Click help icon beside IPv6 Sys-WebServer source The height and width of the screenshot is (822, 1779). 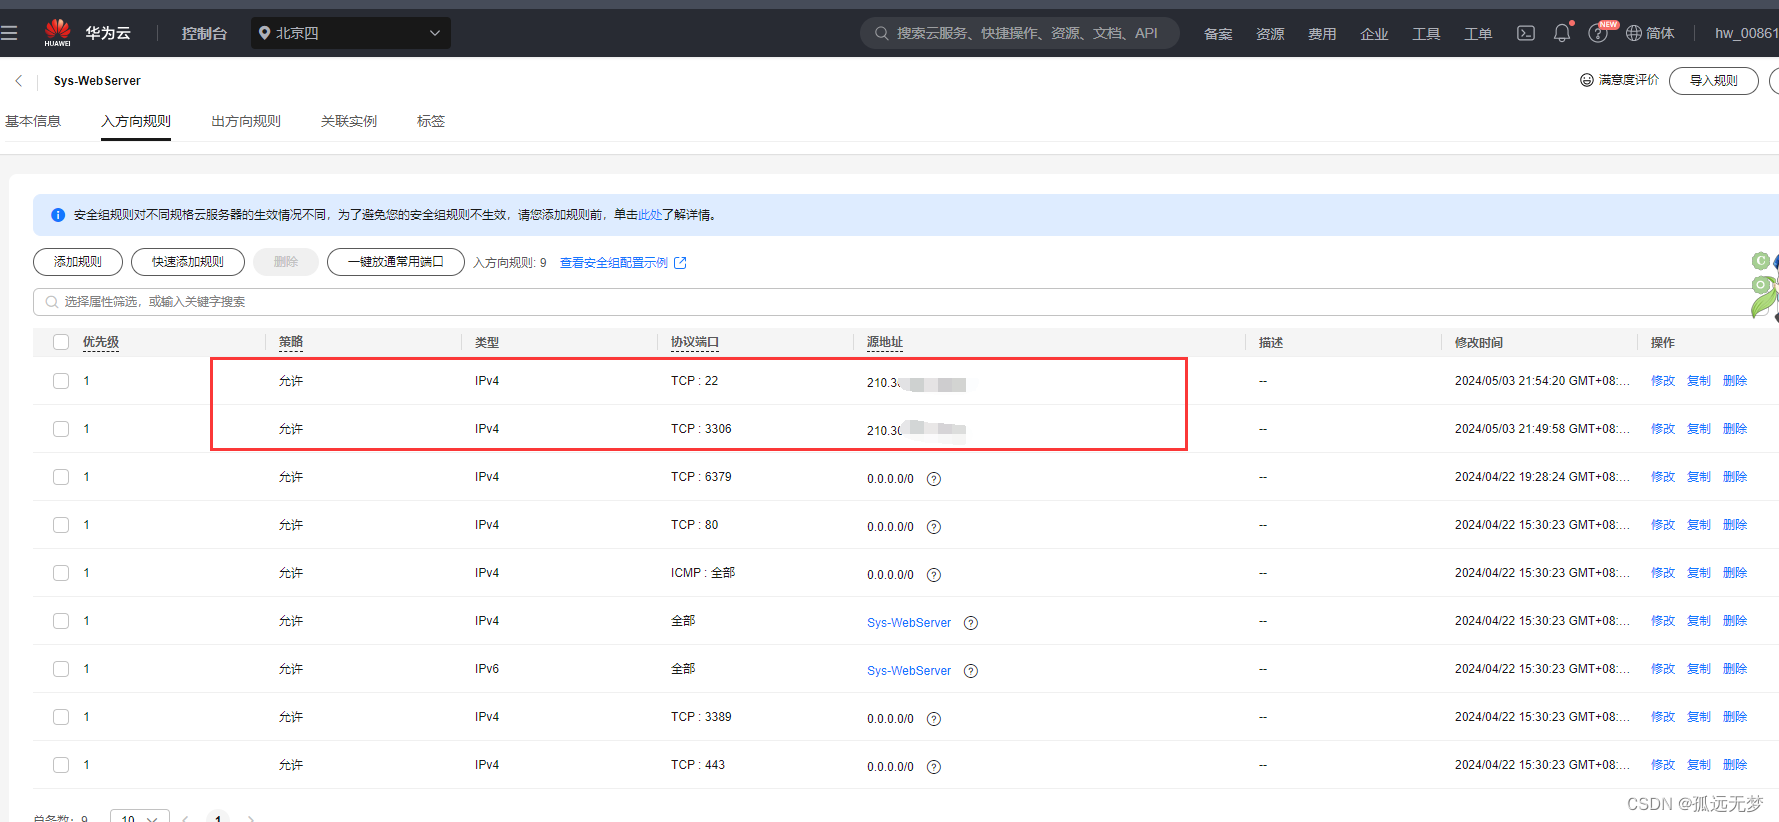pos(971,671)
